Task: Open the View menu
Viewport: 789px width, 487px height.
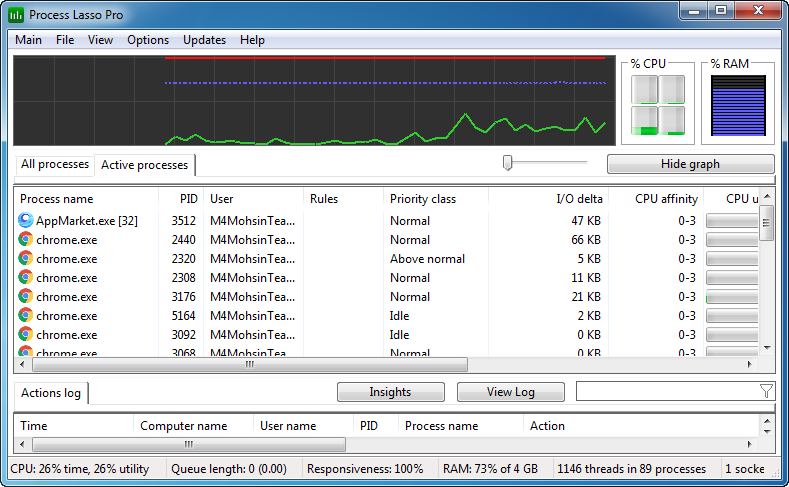Action: (100, 40)
